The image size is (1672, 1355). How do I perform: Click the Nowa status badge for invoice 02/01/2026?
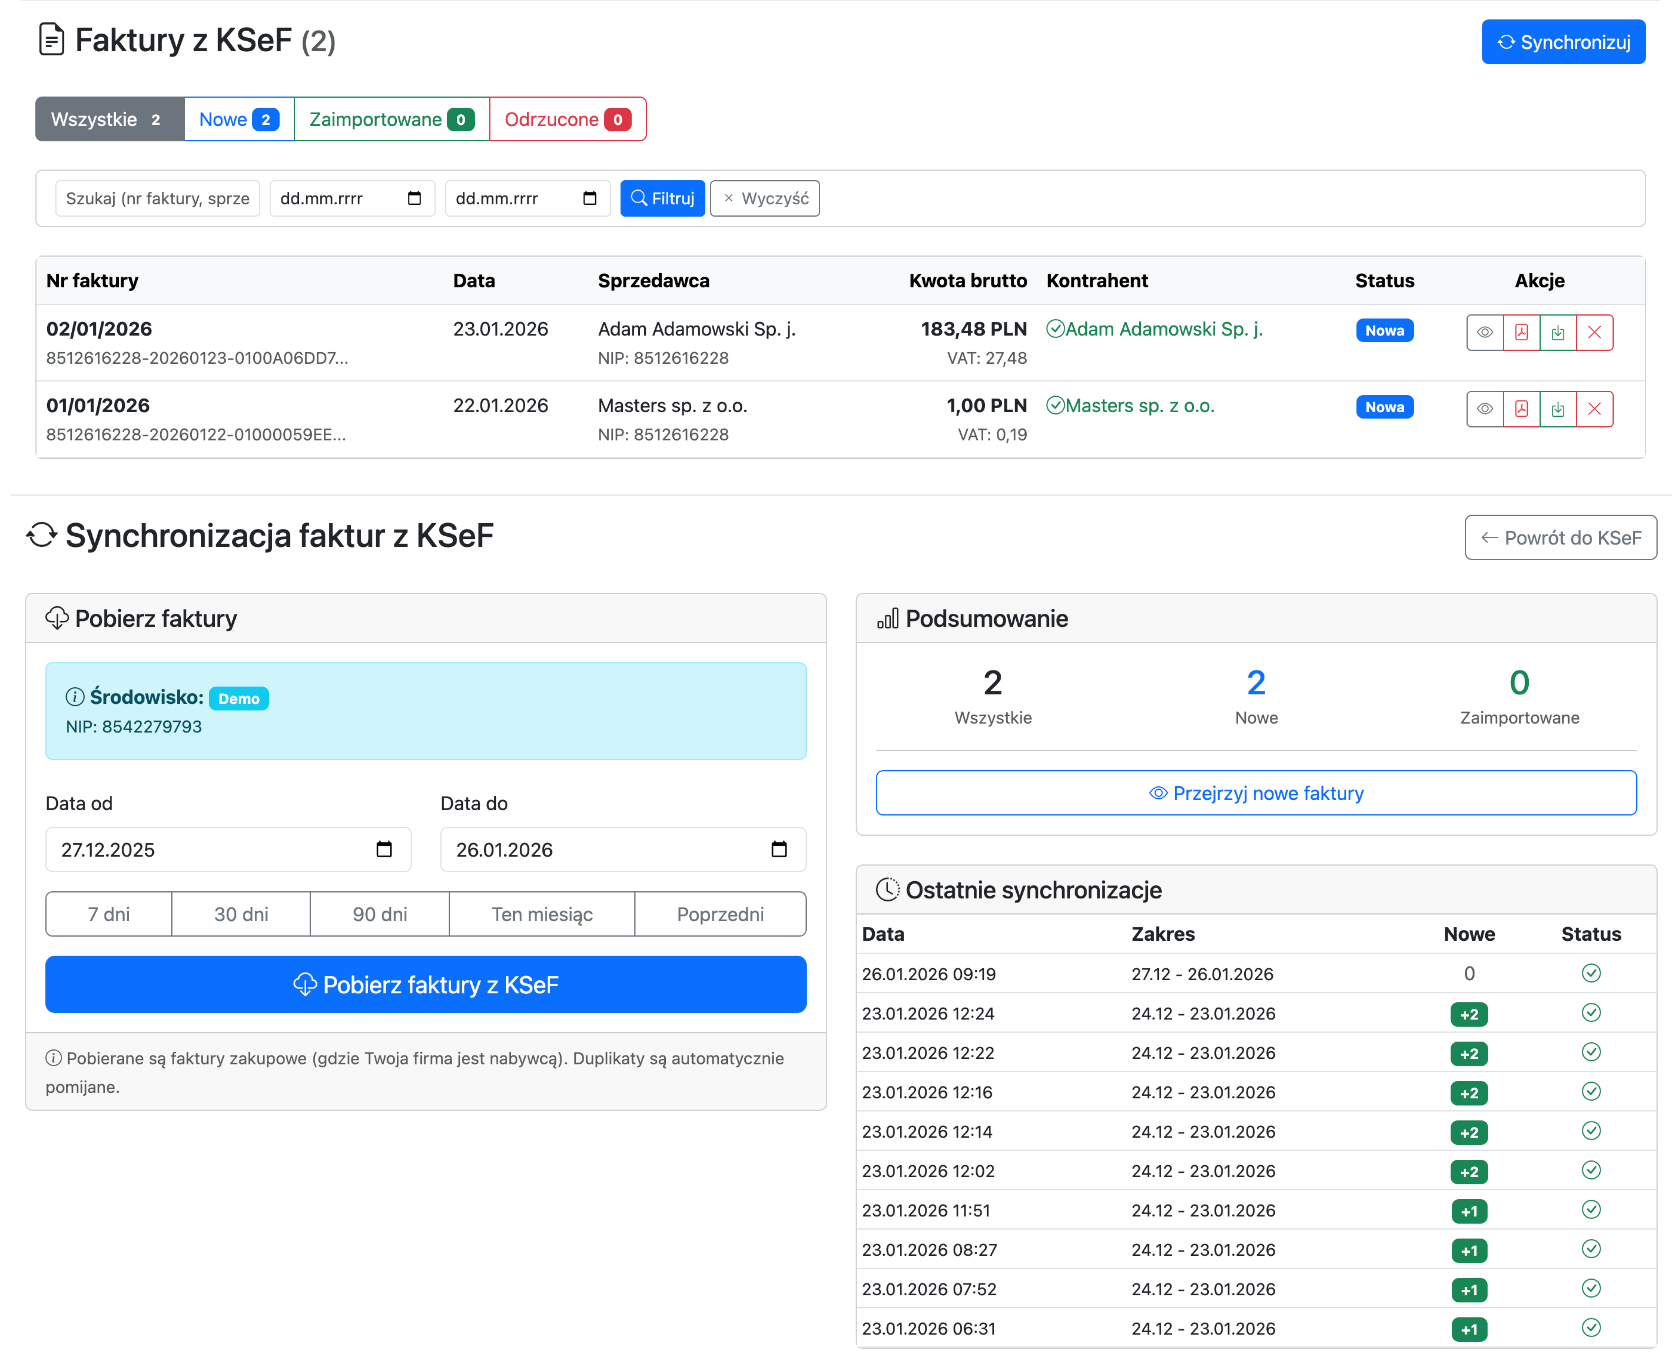1385,330
